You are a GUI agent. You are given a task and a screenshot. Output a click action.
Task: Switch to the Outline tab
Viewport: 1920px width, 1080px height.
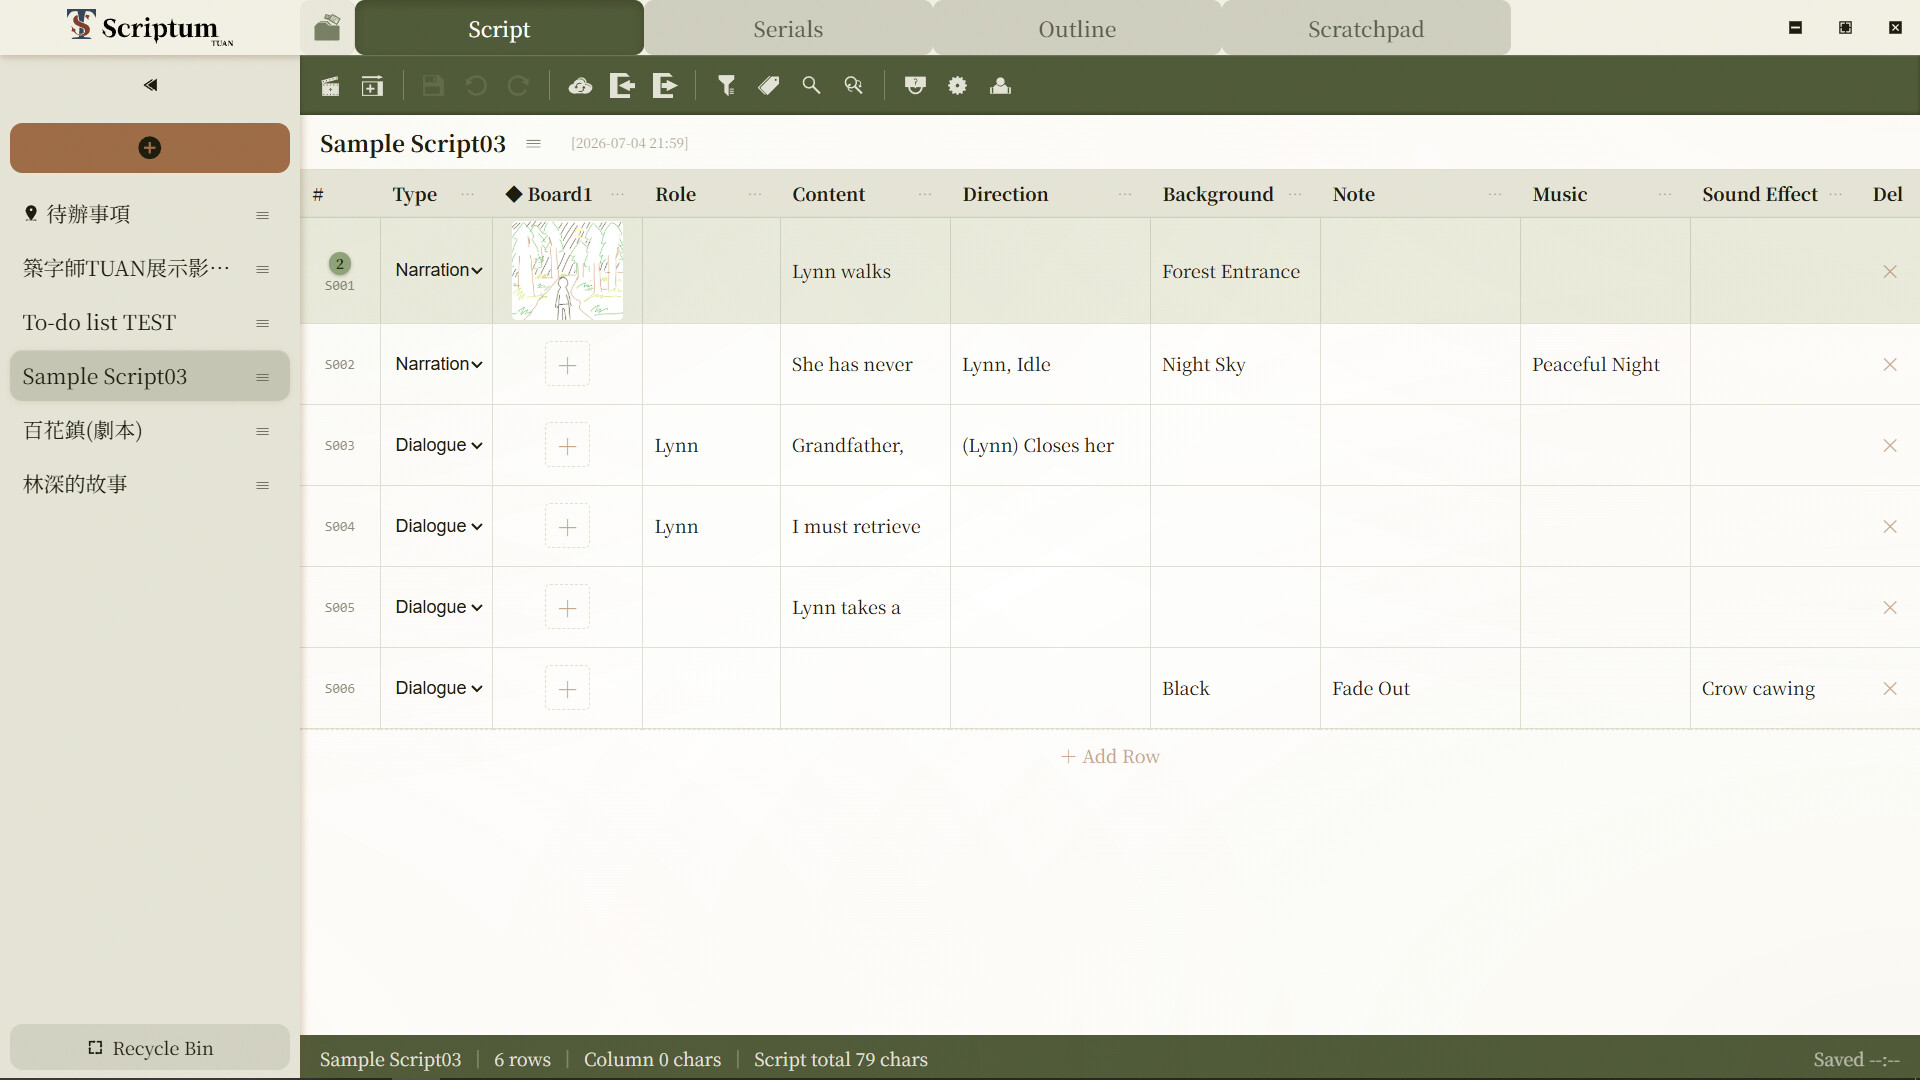tap(1077, 28)
